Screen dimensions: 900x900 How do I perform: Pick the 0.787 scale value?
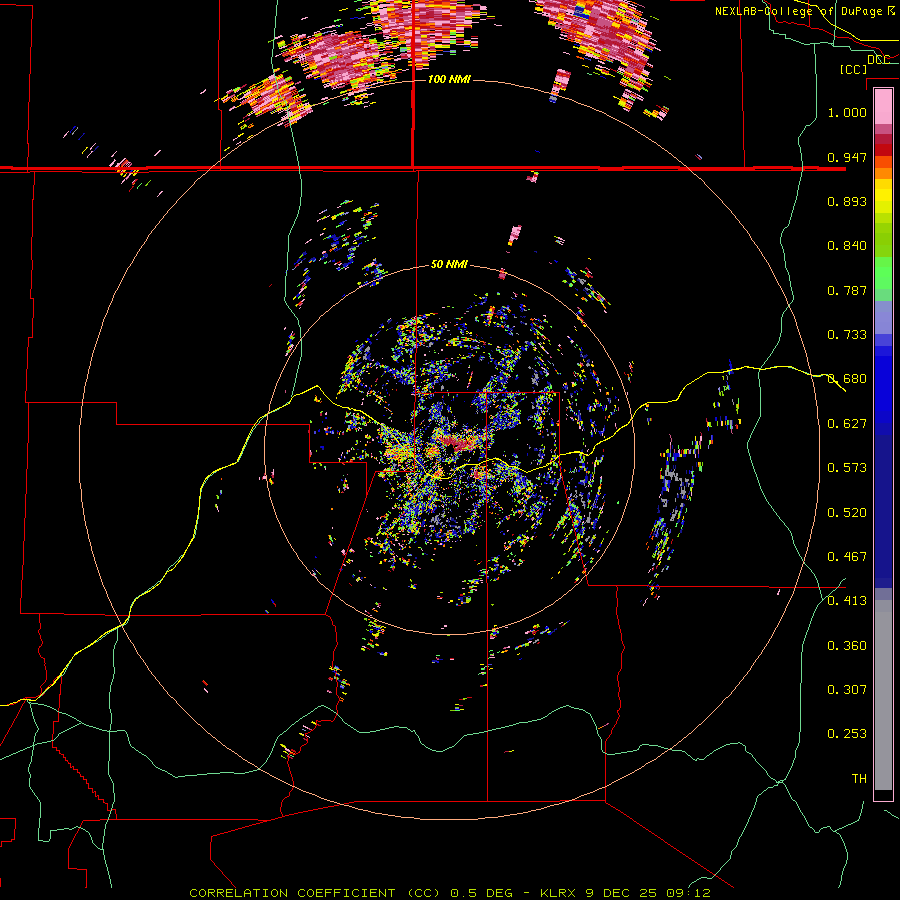click(x=847, y=290)
